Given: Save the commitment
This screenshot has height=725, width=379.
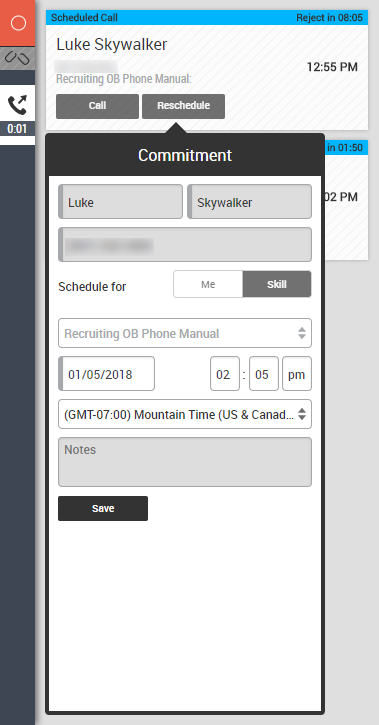Looking at the screenshot, I should [x=103, y=509].
